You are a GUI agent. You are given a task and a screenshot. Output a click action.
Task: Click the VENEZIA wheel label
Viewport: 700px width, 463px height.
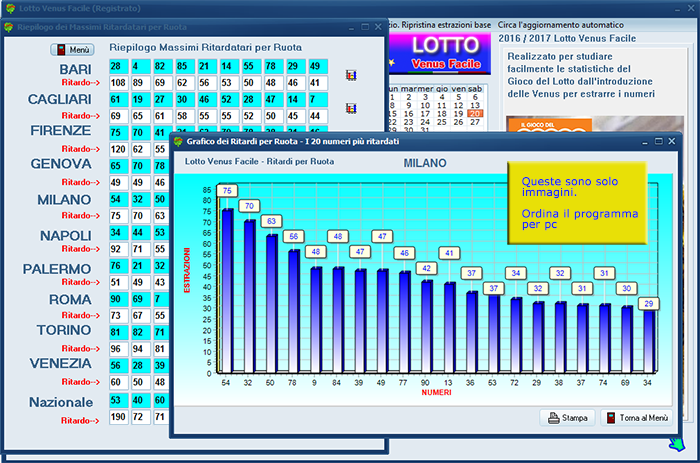(x=61, y=363)
